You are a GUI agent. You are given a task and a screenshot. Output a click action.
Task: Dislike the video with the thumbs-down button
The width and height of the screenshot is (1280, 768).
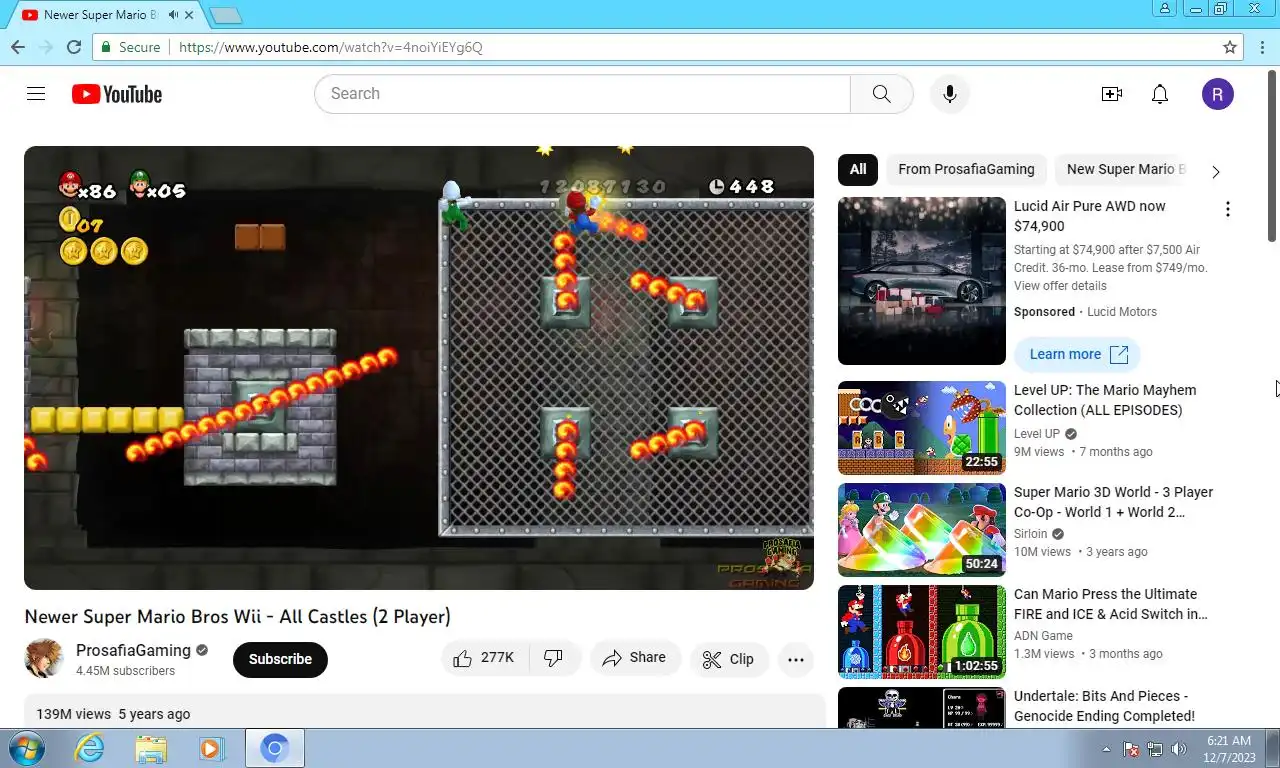click(x=554, y=658)
